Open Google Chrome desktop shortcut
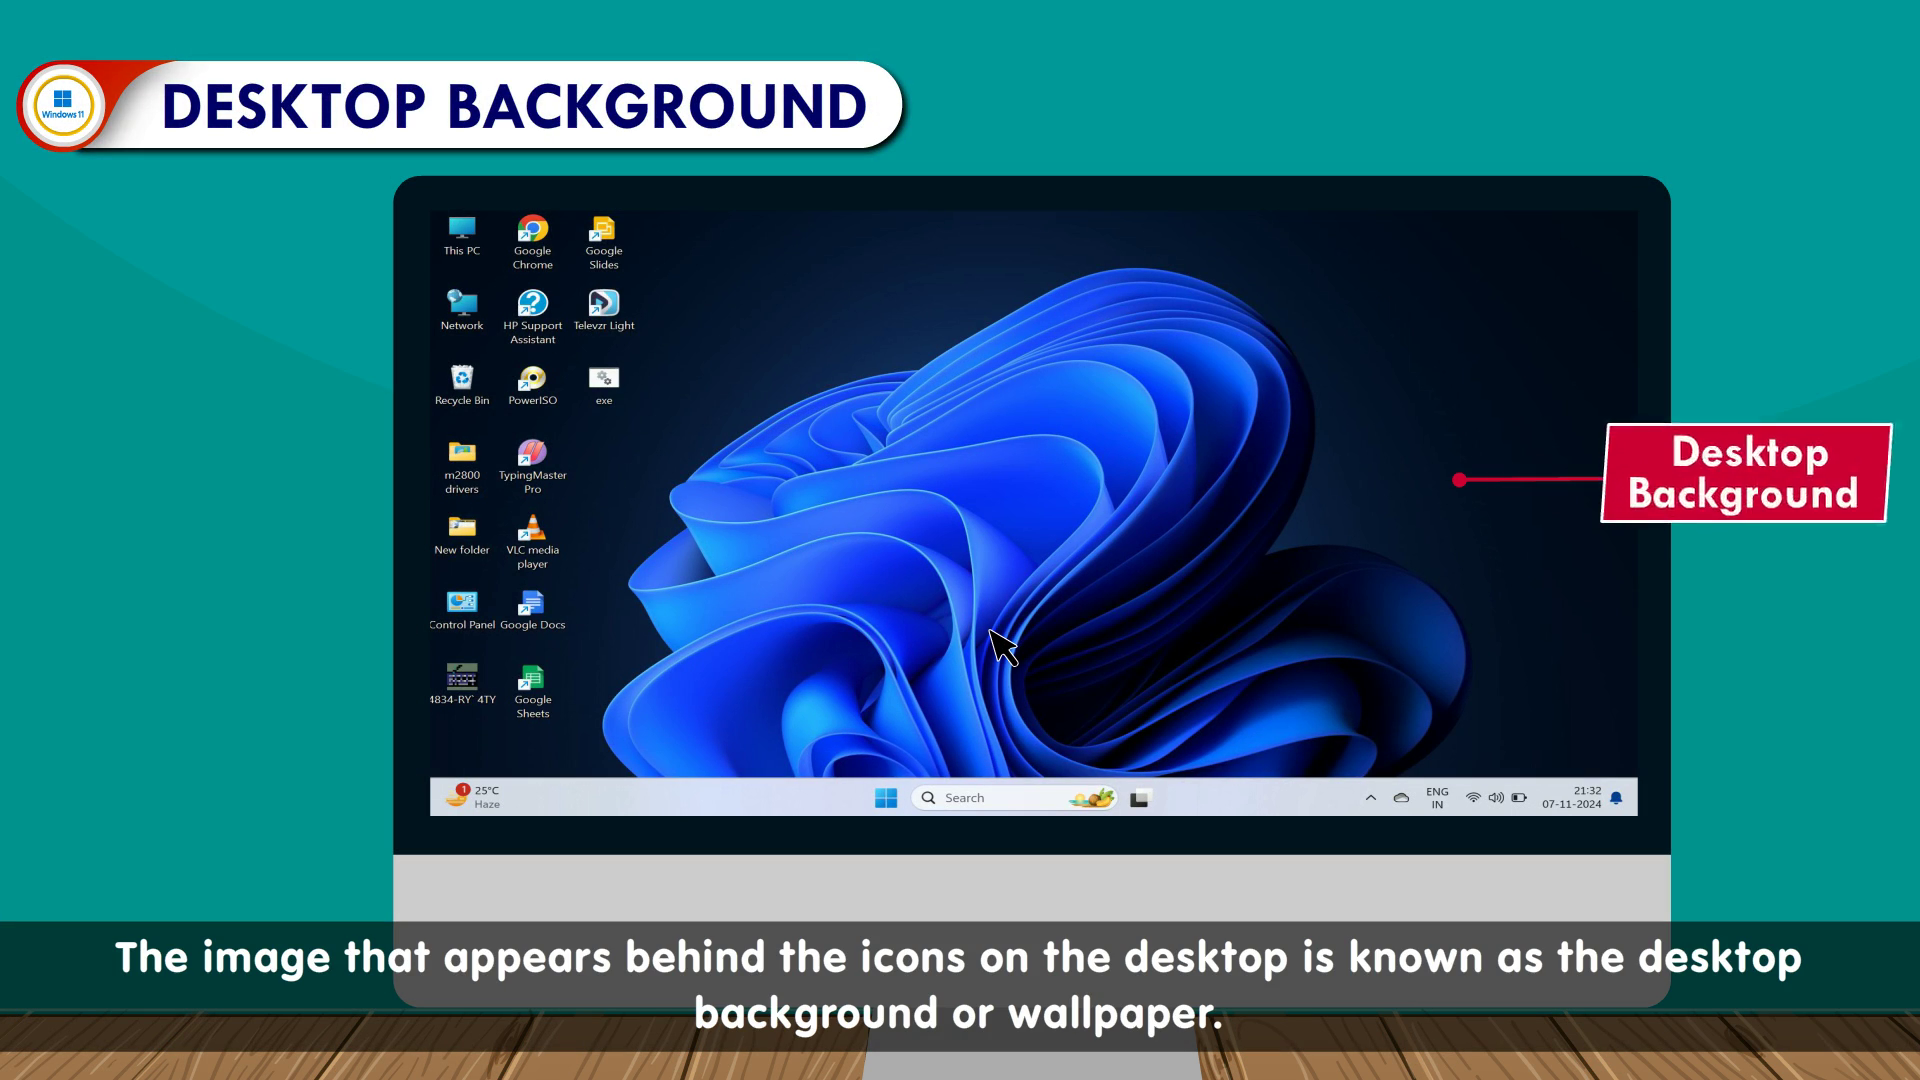Image resolution: width=1920 pixels, height=1080 pixels. tap(532, 229)
